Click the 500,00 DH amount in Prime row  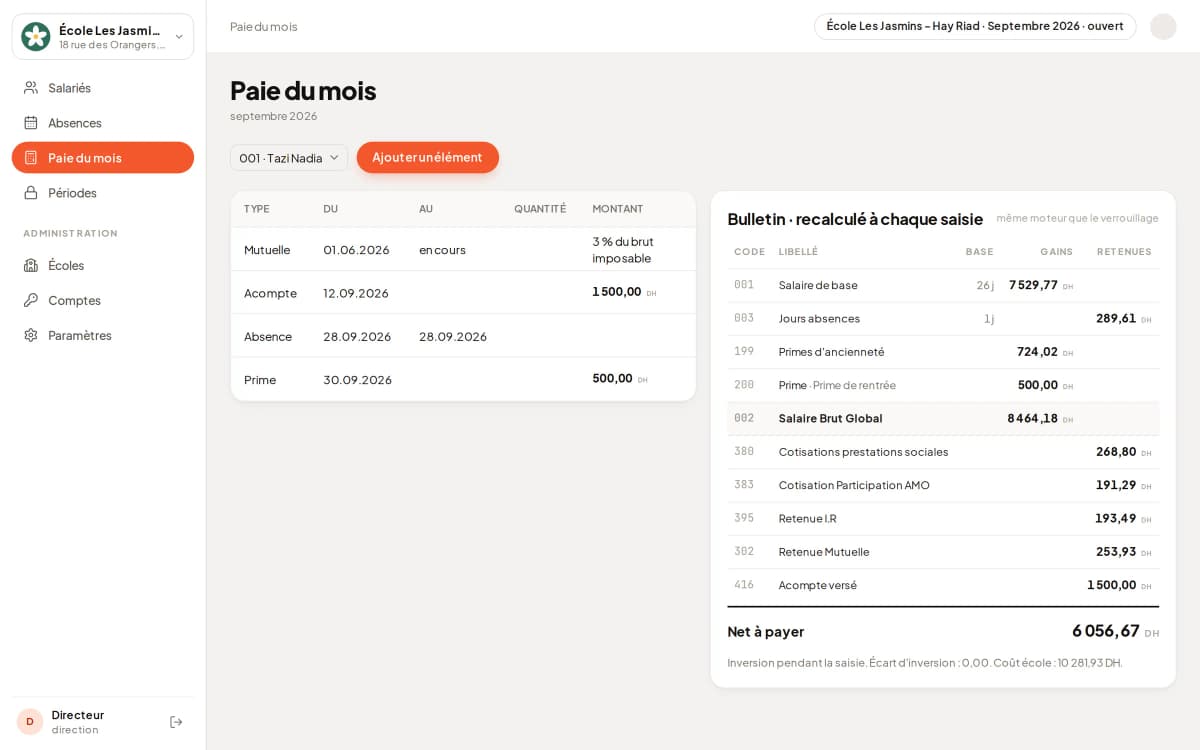(x=620, y=378)
